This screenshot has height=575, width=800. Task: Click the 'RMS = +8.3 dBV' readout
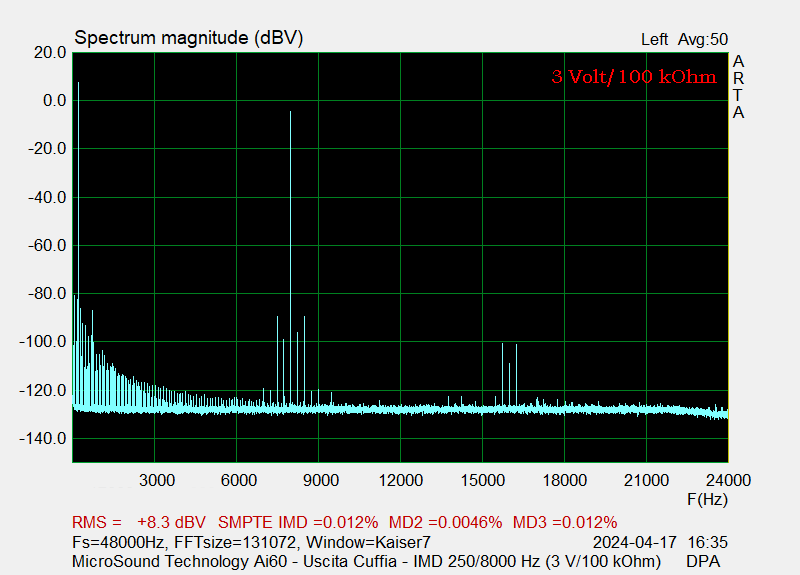coord(138,522)
